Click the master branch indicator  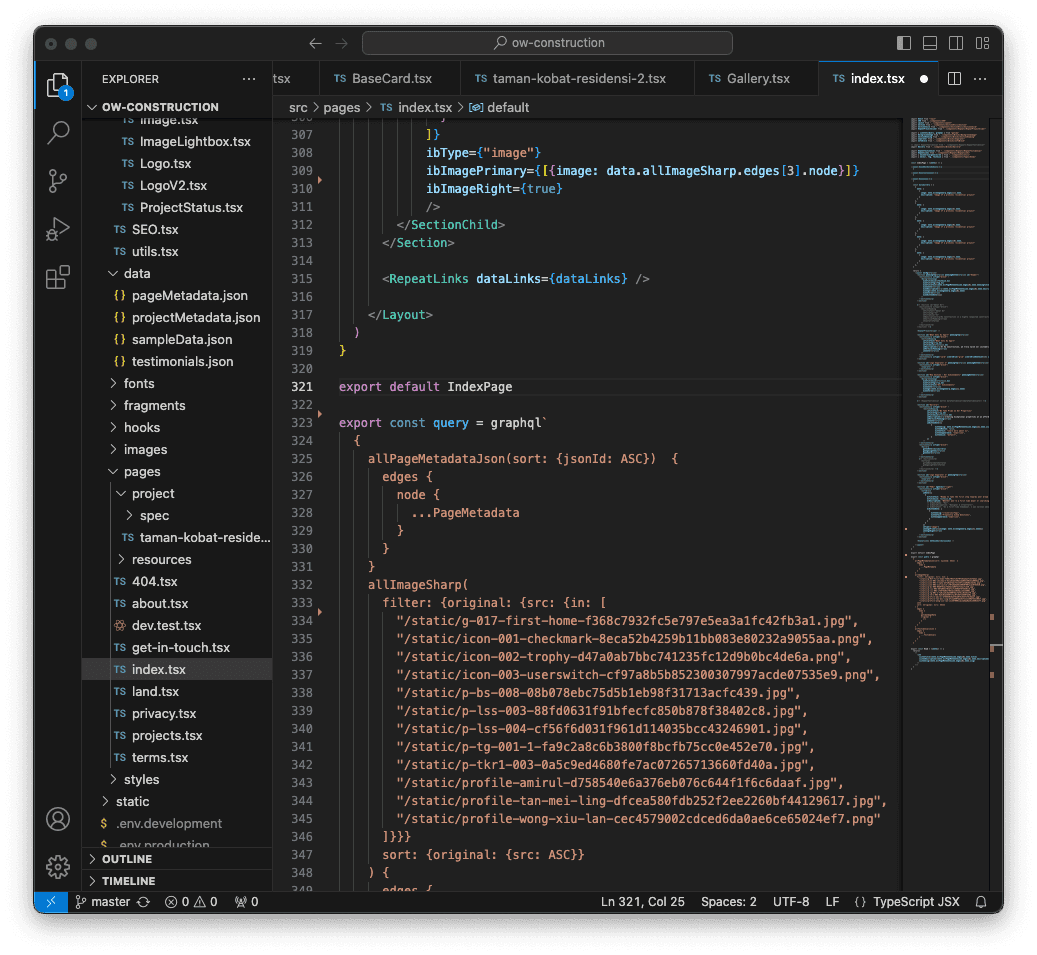point(103,901)
